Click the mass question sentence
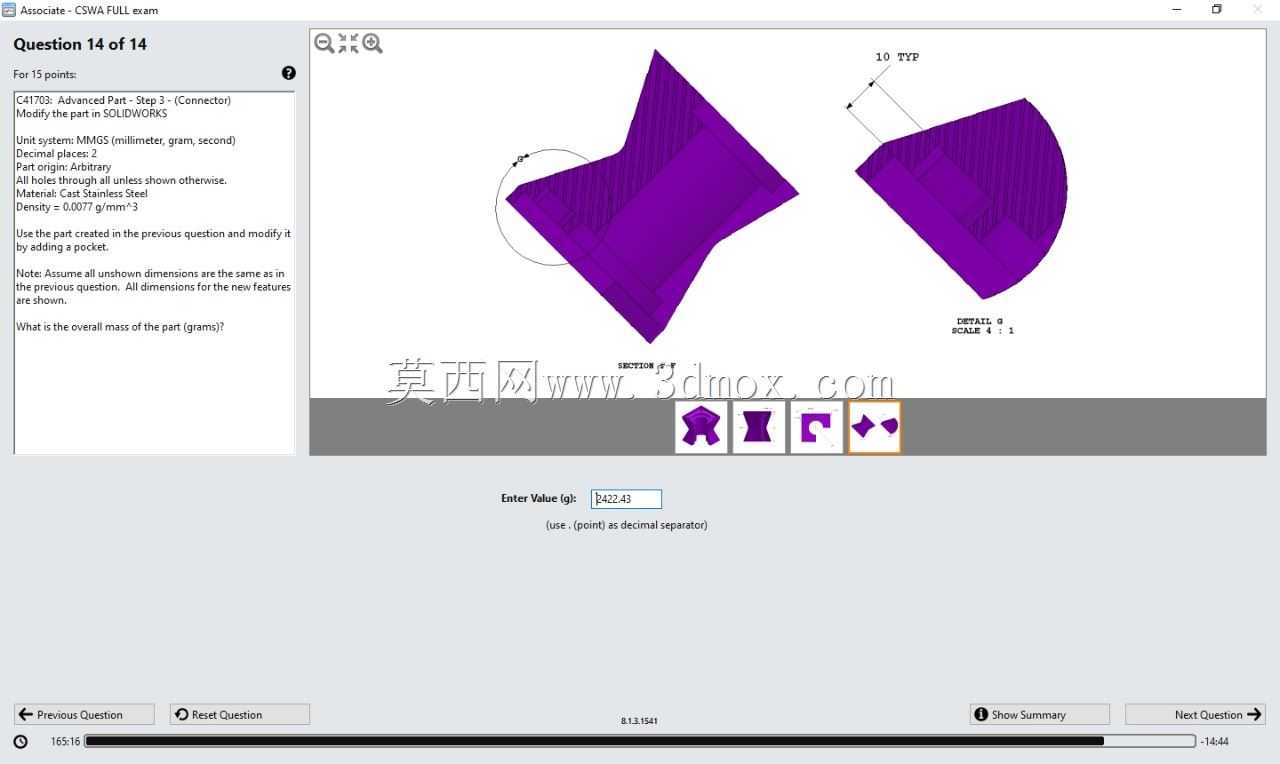This screenshot has height=764, width=1280. [x=120, y=327]
